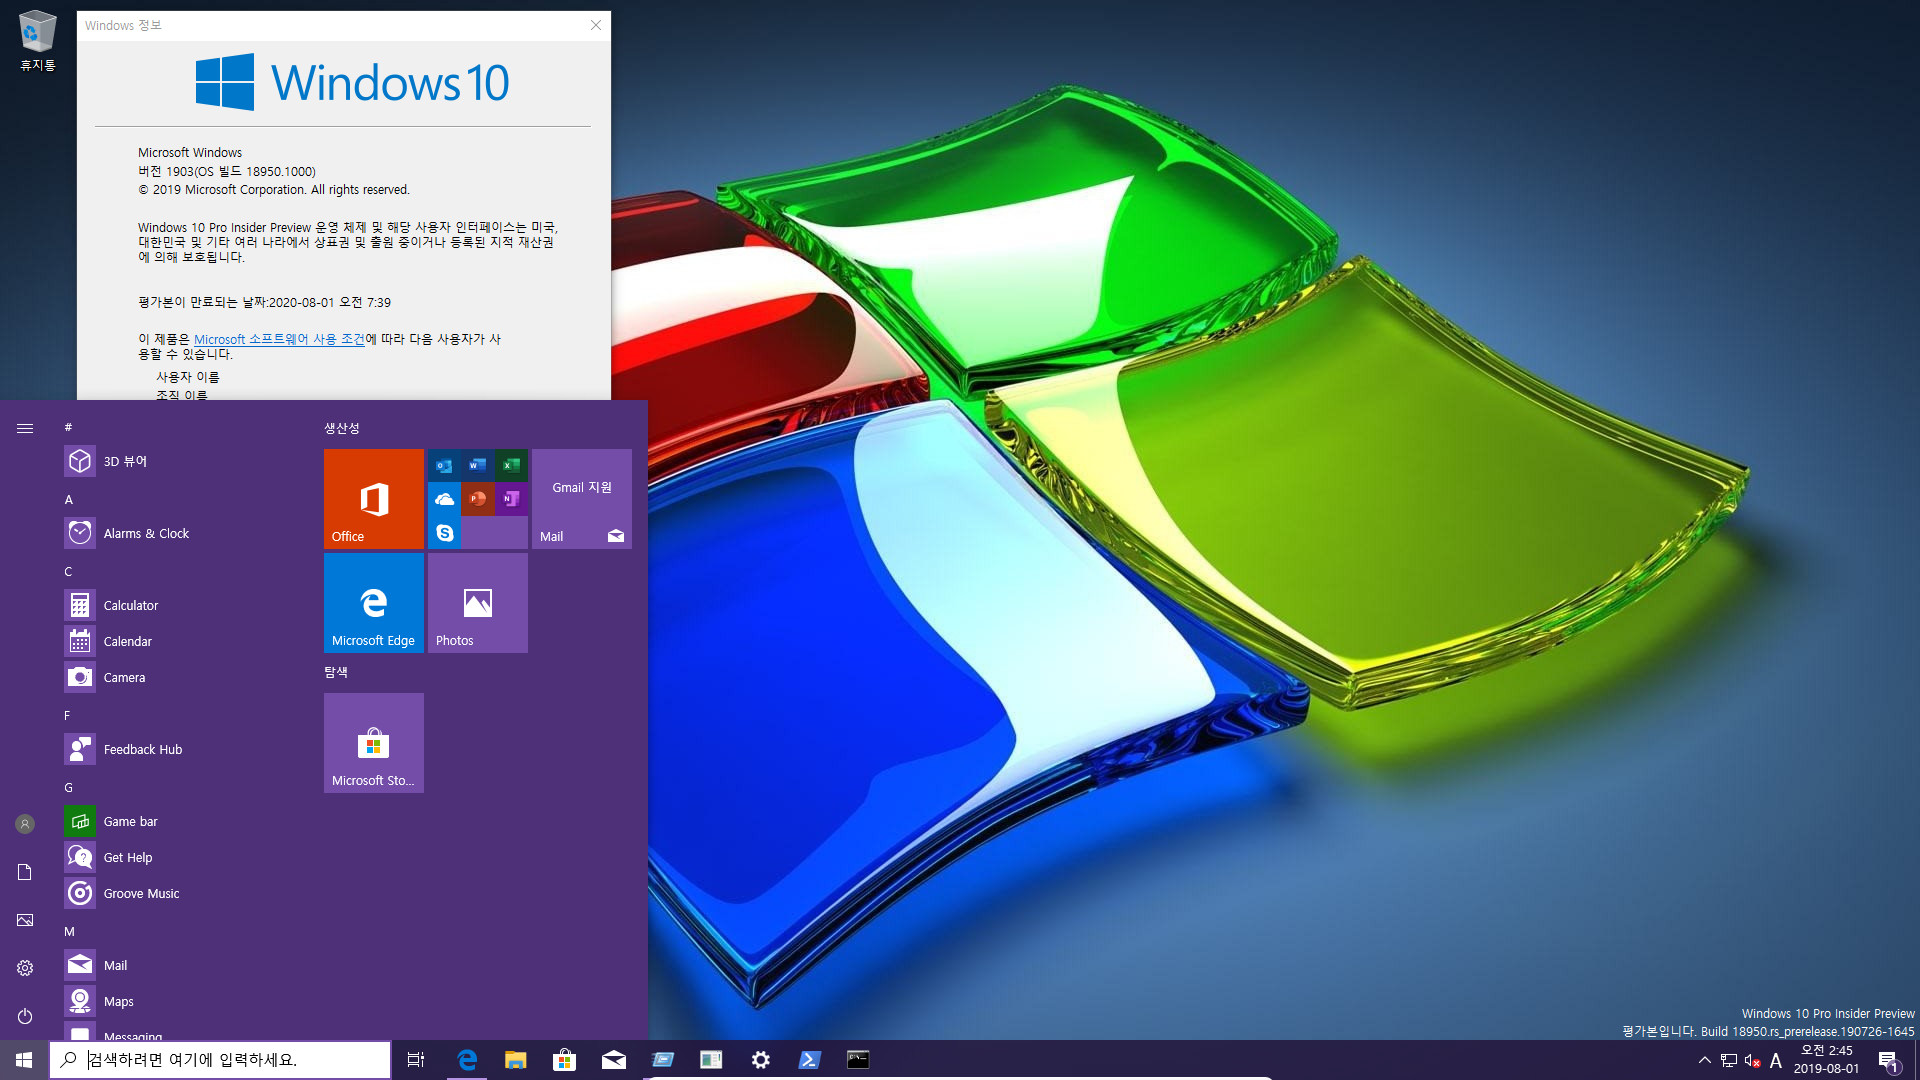Open Outlook icon in Office folder tile
1920x1080 pixels.
pyautogui.click(x=445, y=465)
